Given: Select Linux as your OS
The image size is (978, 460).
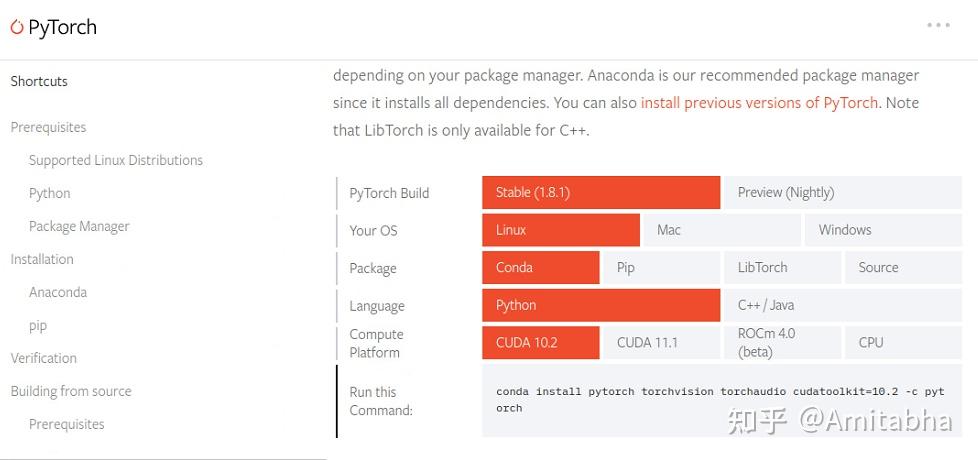Looking at the screenshot, I should click(x=560, y=230).
